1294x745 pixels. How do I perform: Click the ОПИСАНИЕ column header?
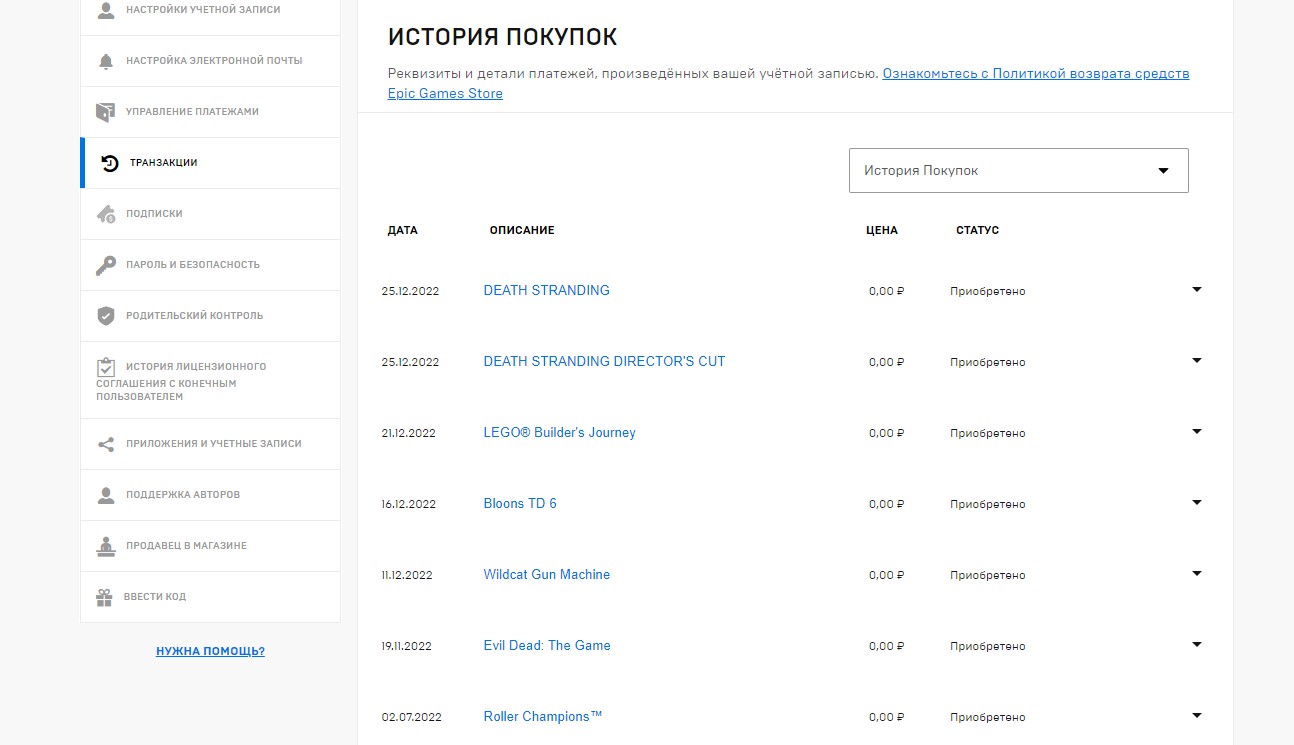pos(522,230)
